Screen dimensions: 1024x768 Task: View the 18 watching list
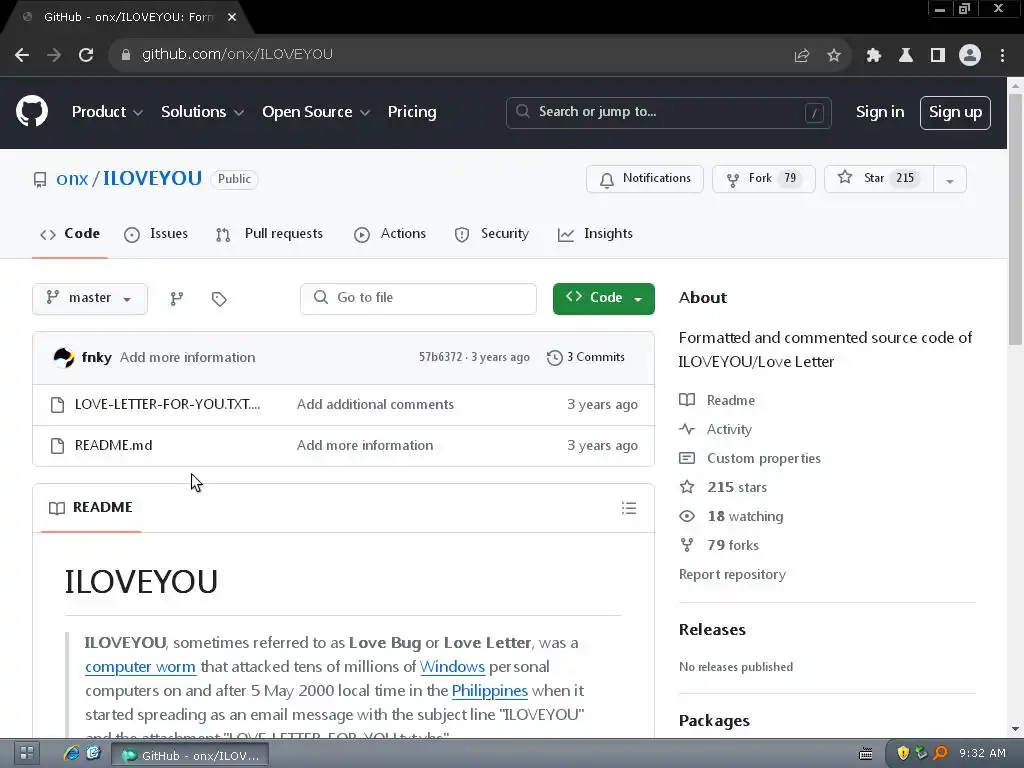coord(731,516)
